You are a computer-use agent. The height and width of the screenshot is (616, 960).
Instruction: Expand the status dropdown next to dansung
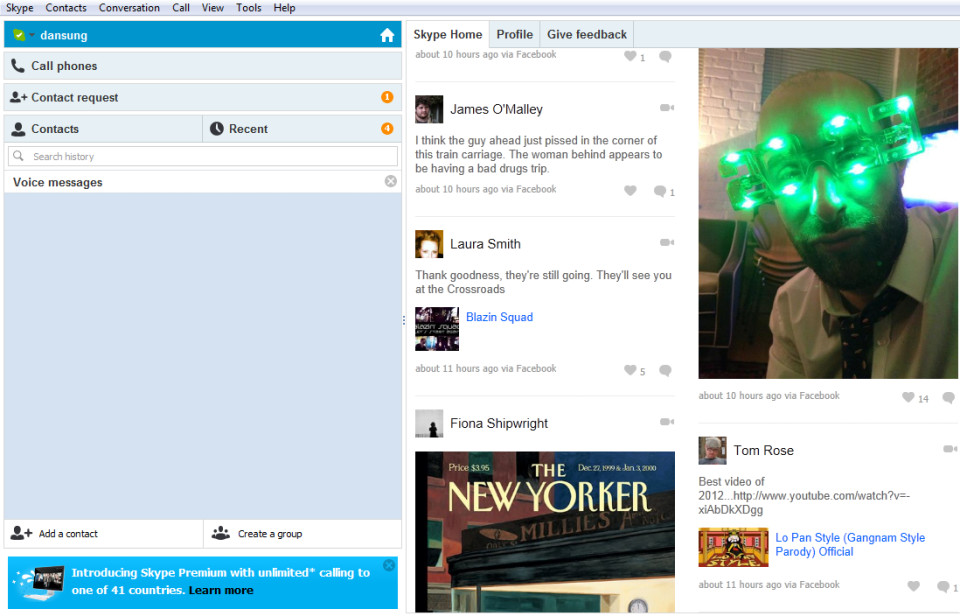click(x=32, y=36)
